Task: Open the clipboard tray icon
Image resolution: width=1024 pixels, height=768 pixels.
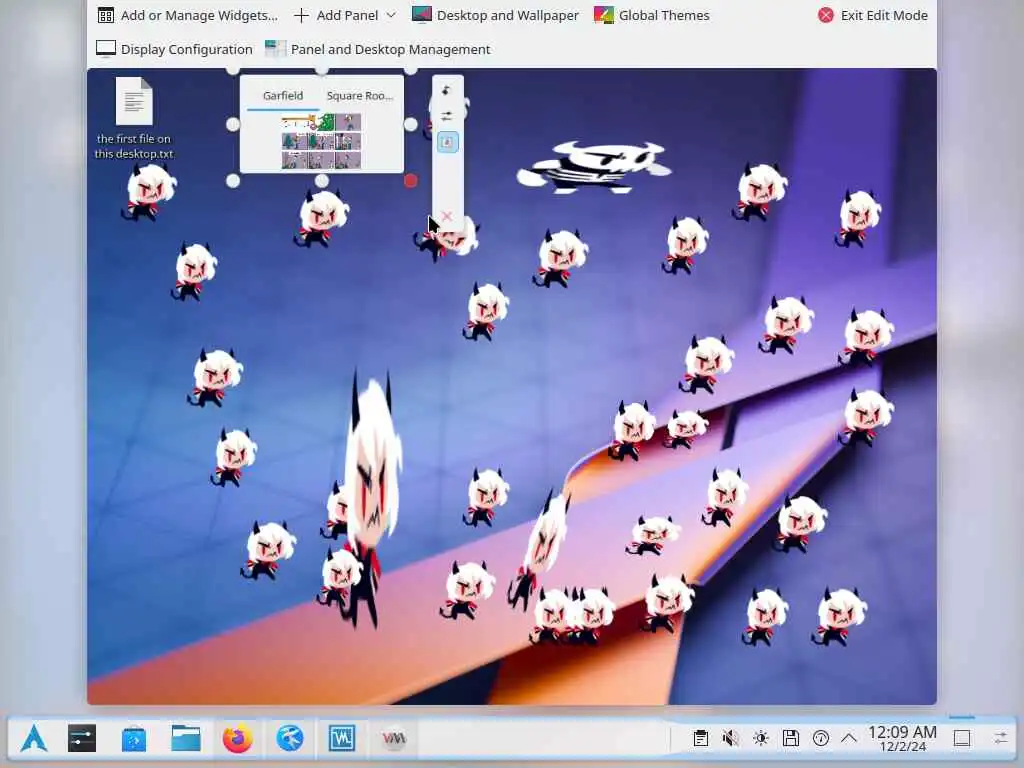Action: [x=701, y=739]
